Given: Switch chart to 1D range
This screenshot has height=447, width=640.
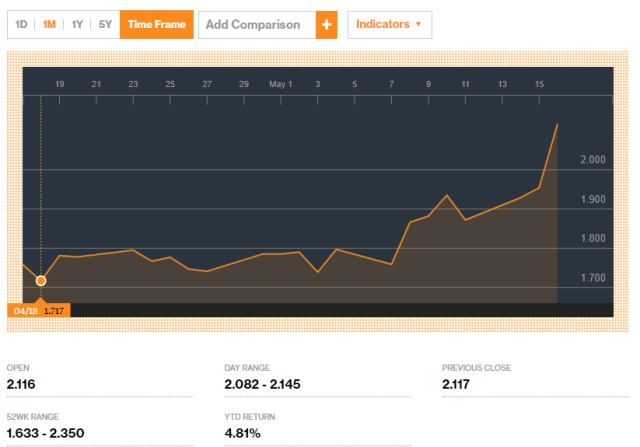Looking at the screenshot, I should (x=21, y=25).
